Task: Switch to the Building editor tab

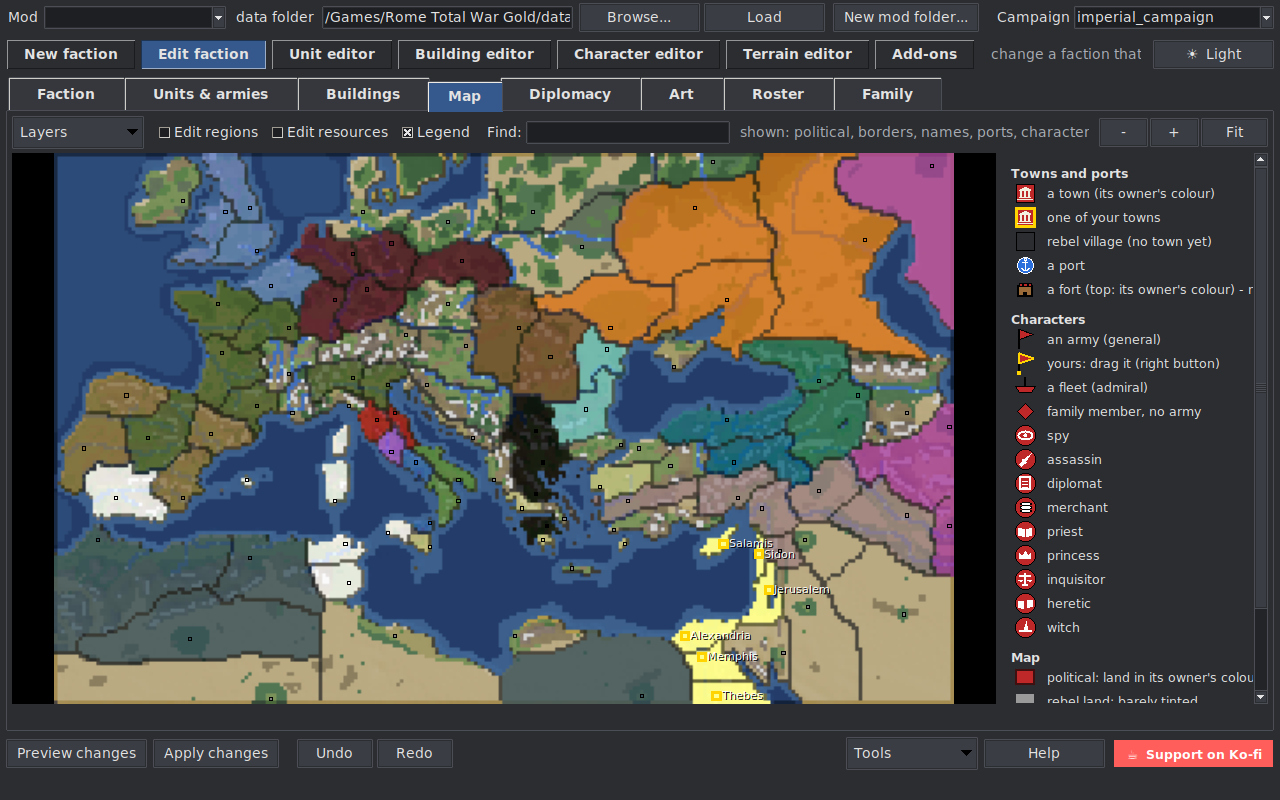Action: [x=474, y=54]
